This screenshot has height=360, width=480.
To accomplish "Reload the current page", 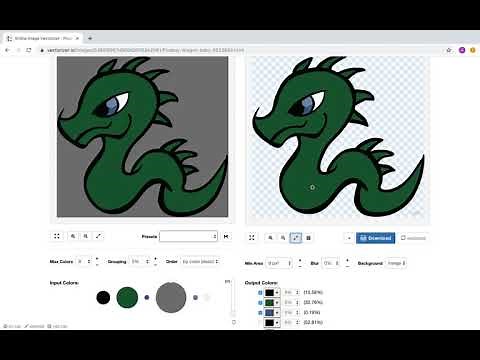I will click(29, 50).
